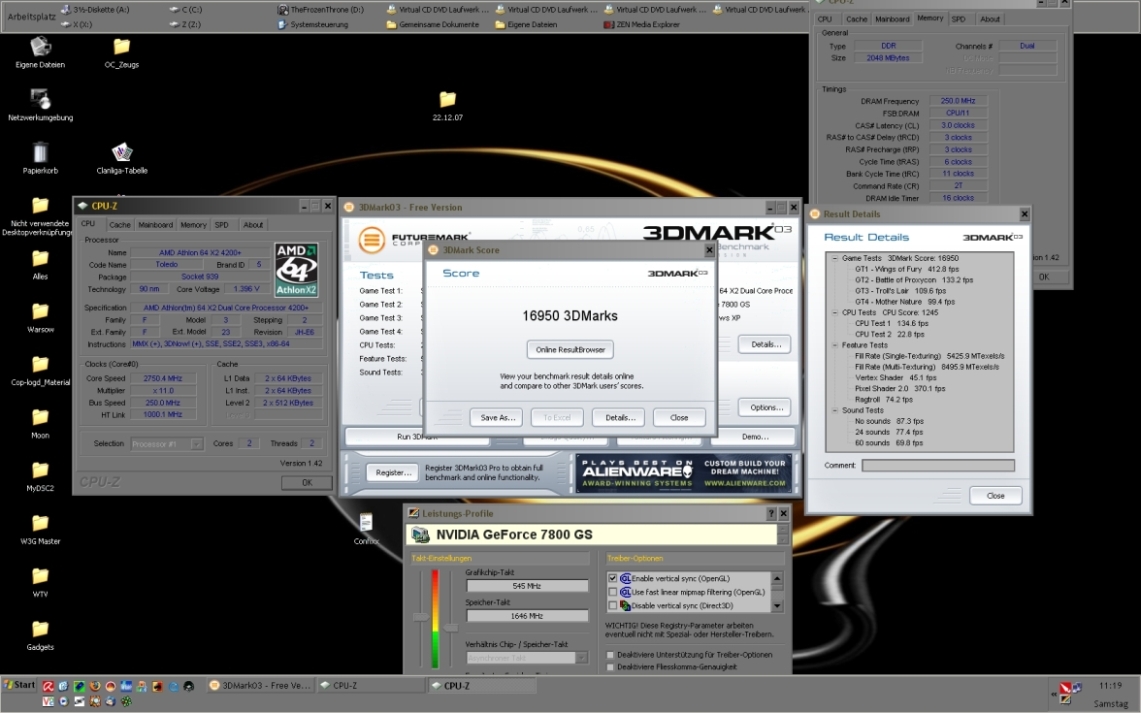Open ZEN Media Explorer shortcut

641,24
